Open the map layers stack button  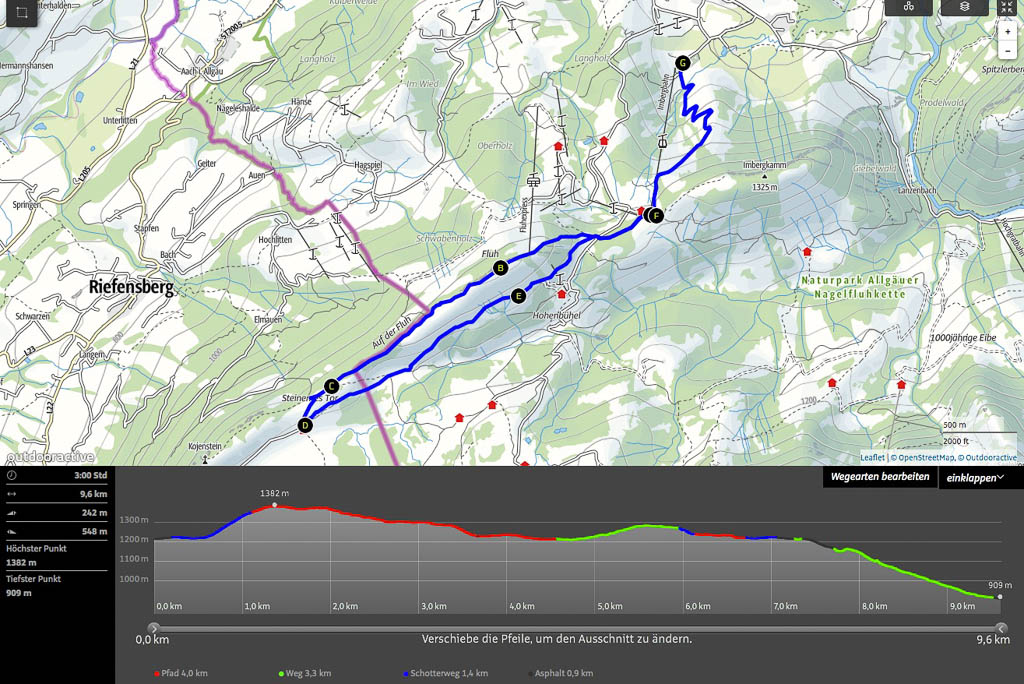coord(964,6)
